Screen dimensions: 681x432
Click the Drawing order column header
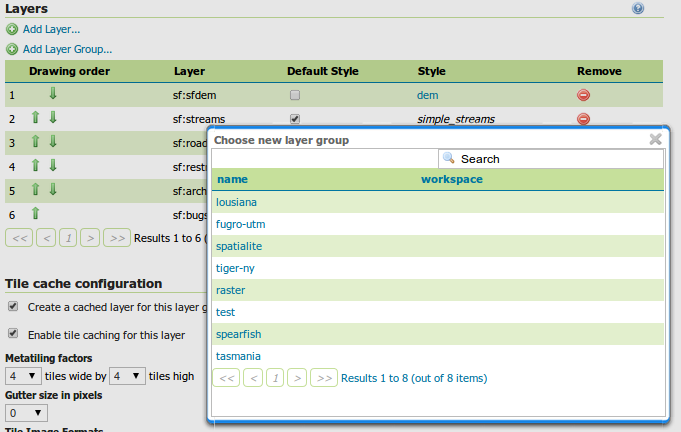tap(69, 71)
